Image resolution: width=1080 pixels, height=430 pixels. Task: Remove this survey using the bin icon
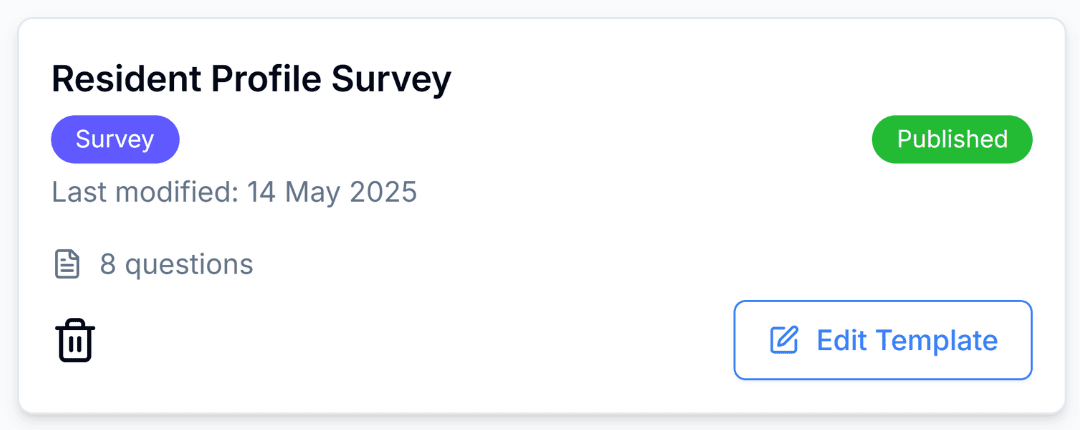click(x=75, y=341)
